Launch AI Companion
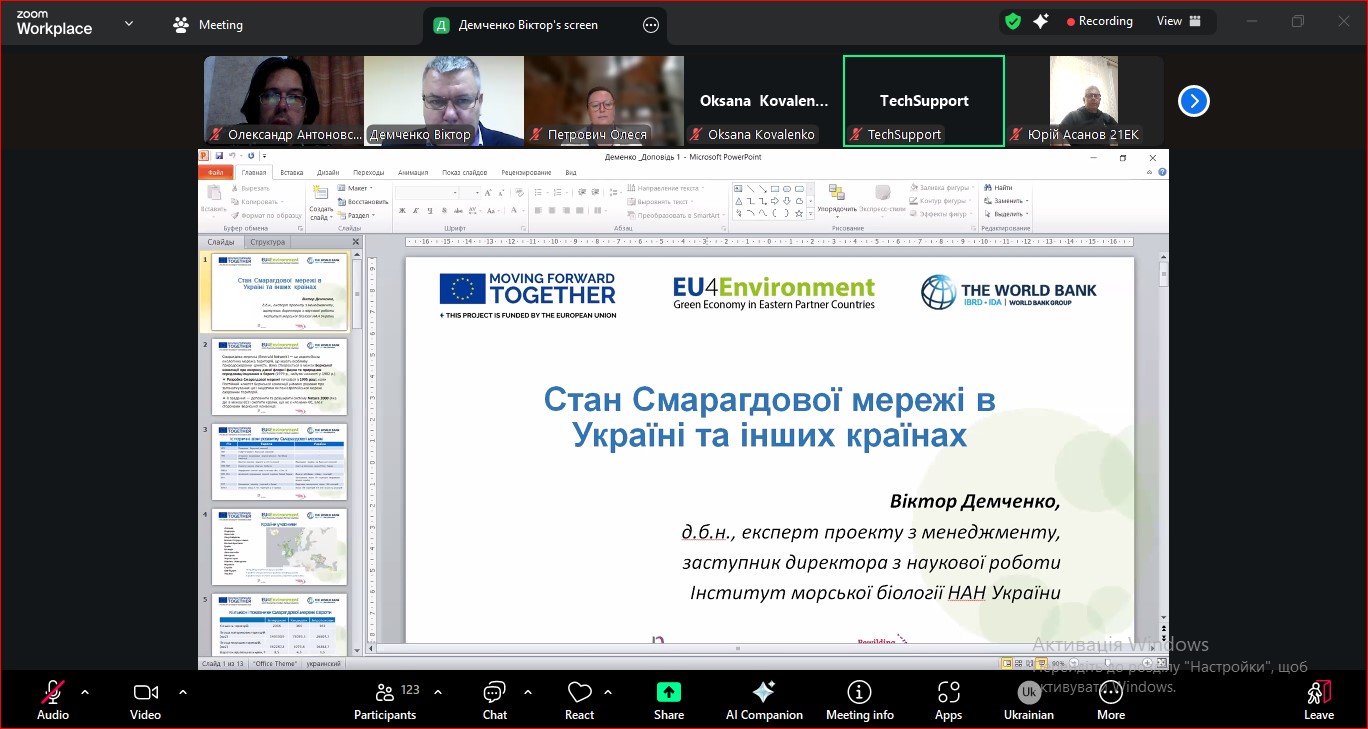 (764, 699)
